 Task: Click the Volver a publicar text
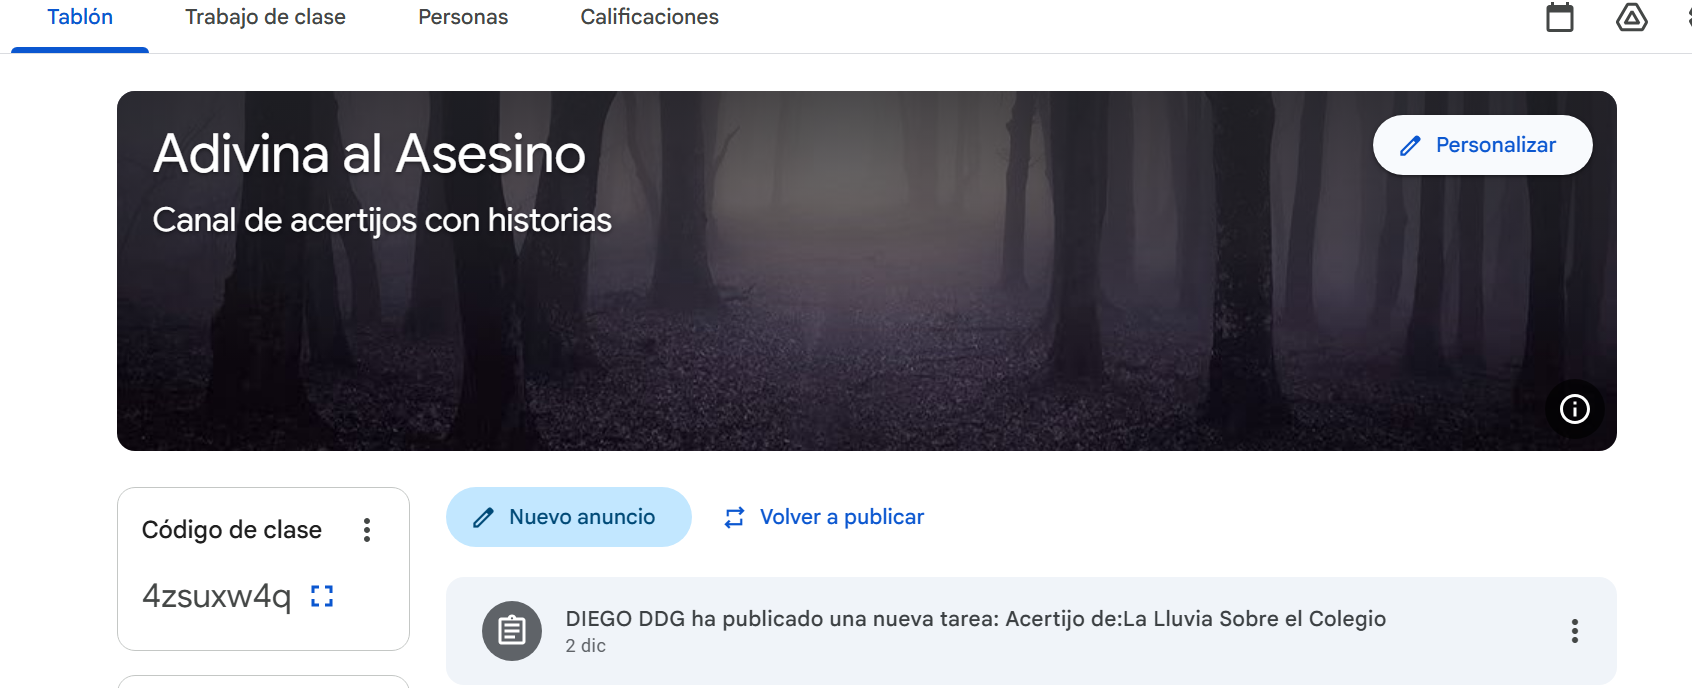pos(841,517)
